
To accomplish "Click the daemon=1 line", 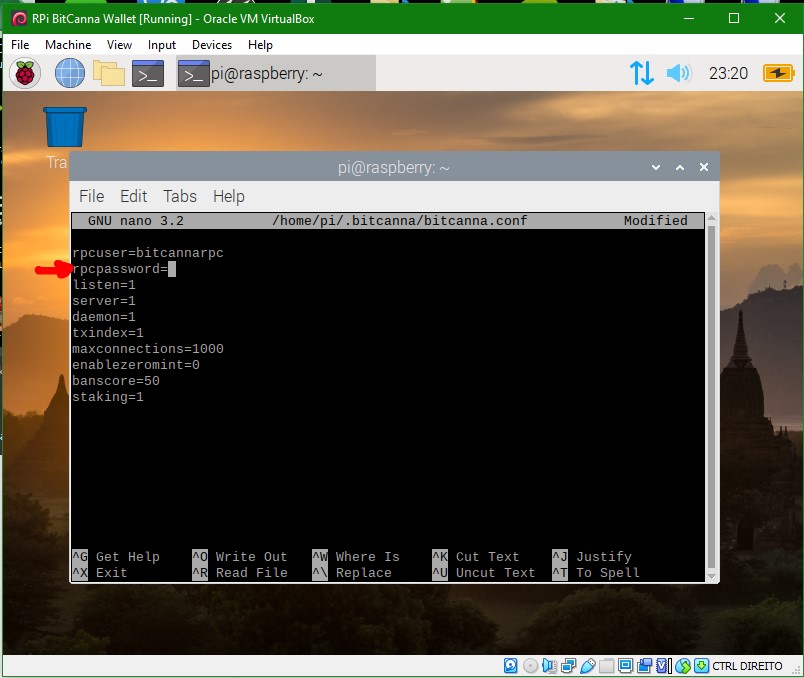I will click(x=104, y=316).
